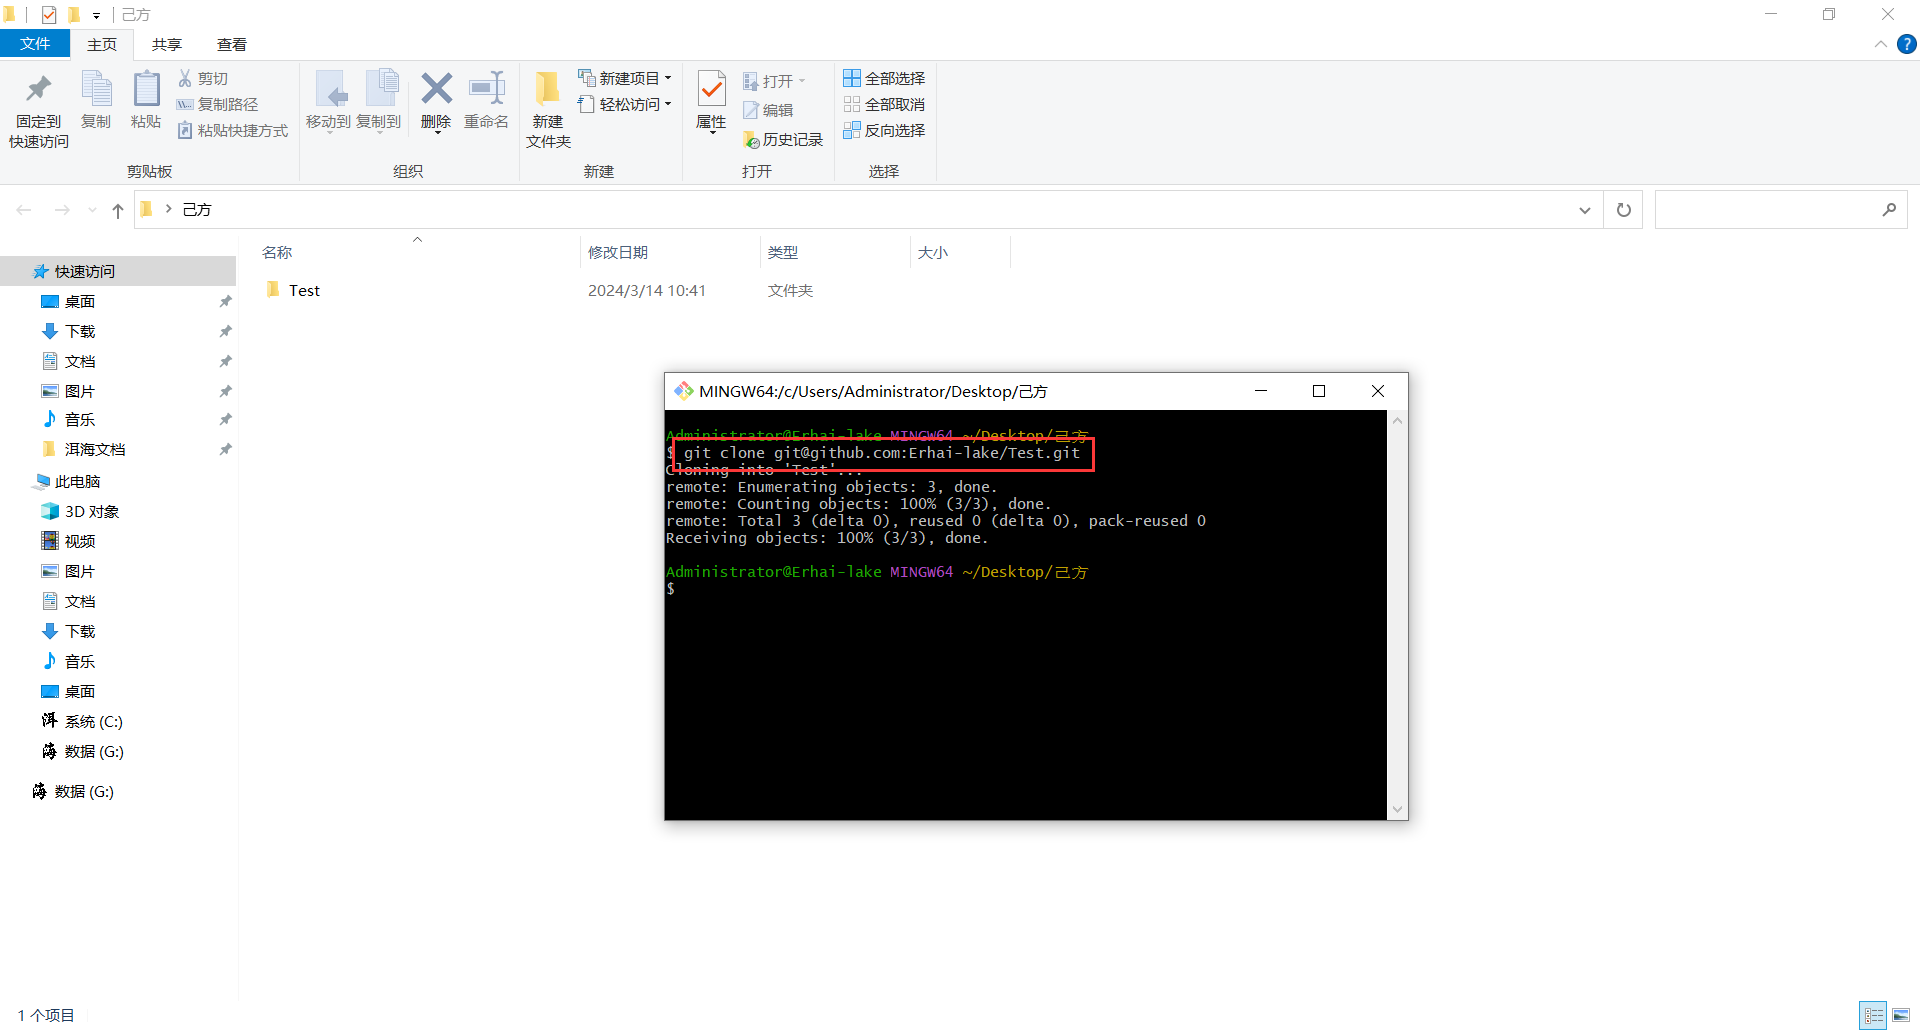
Task: Click the Rename icon in ribbon
Action: [487, 90]
